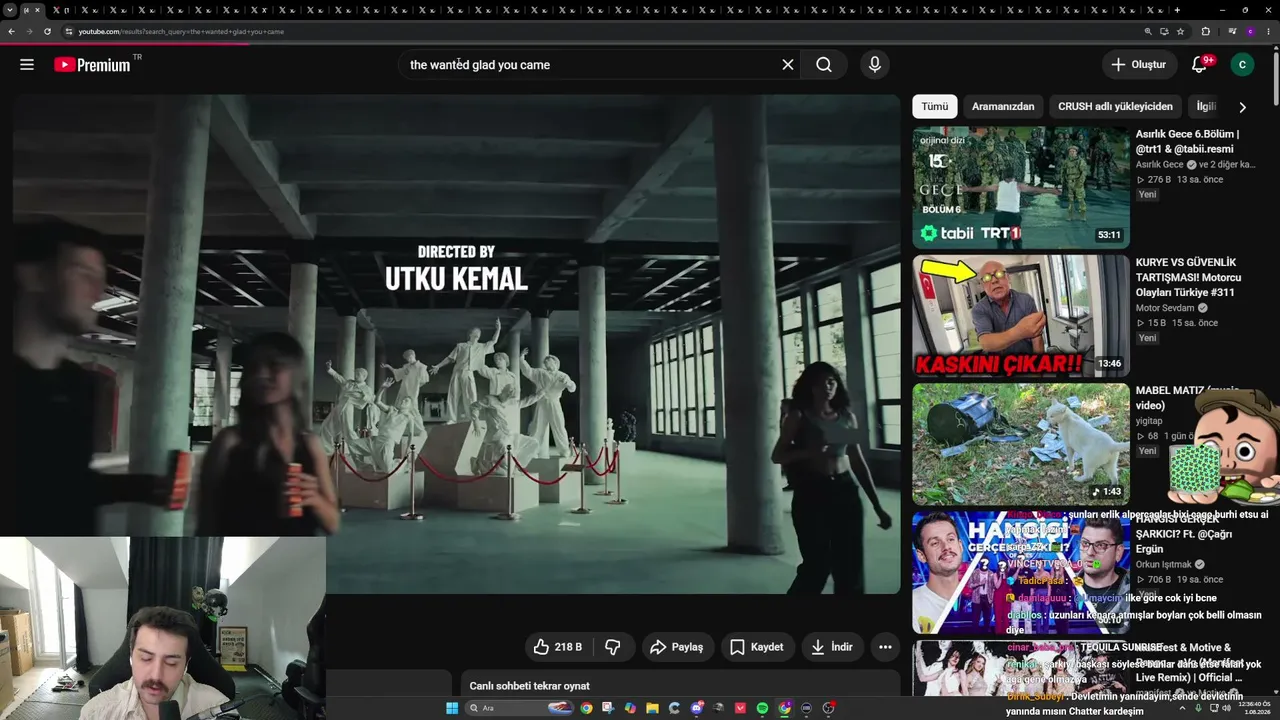The image size is (1280, 720).
Task: Share the video using Paylaş
Action: 677,647
